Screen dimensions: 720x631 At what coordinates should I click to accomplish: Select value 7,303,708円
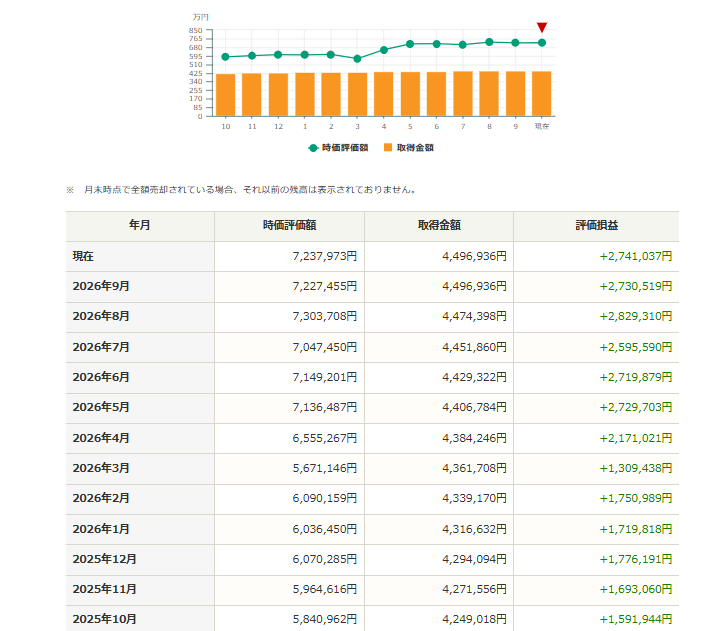(x=325, y=316)
